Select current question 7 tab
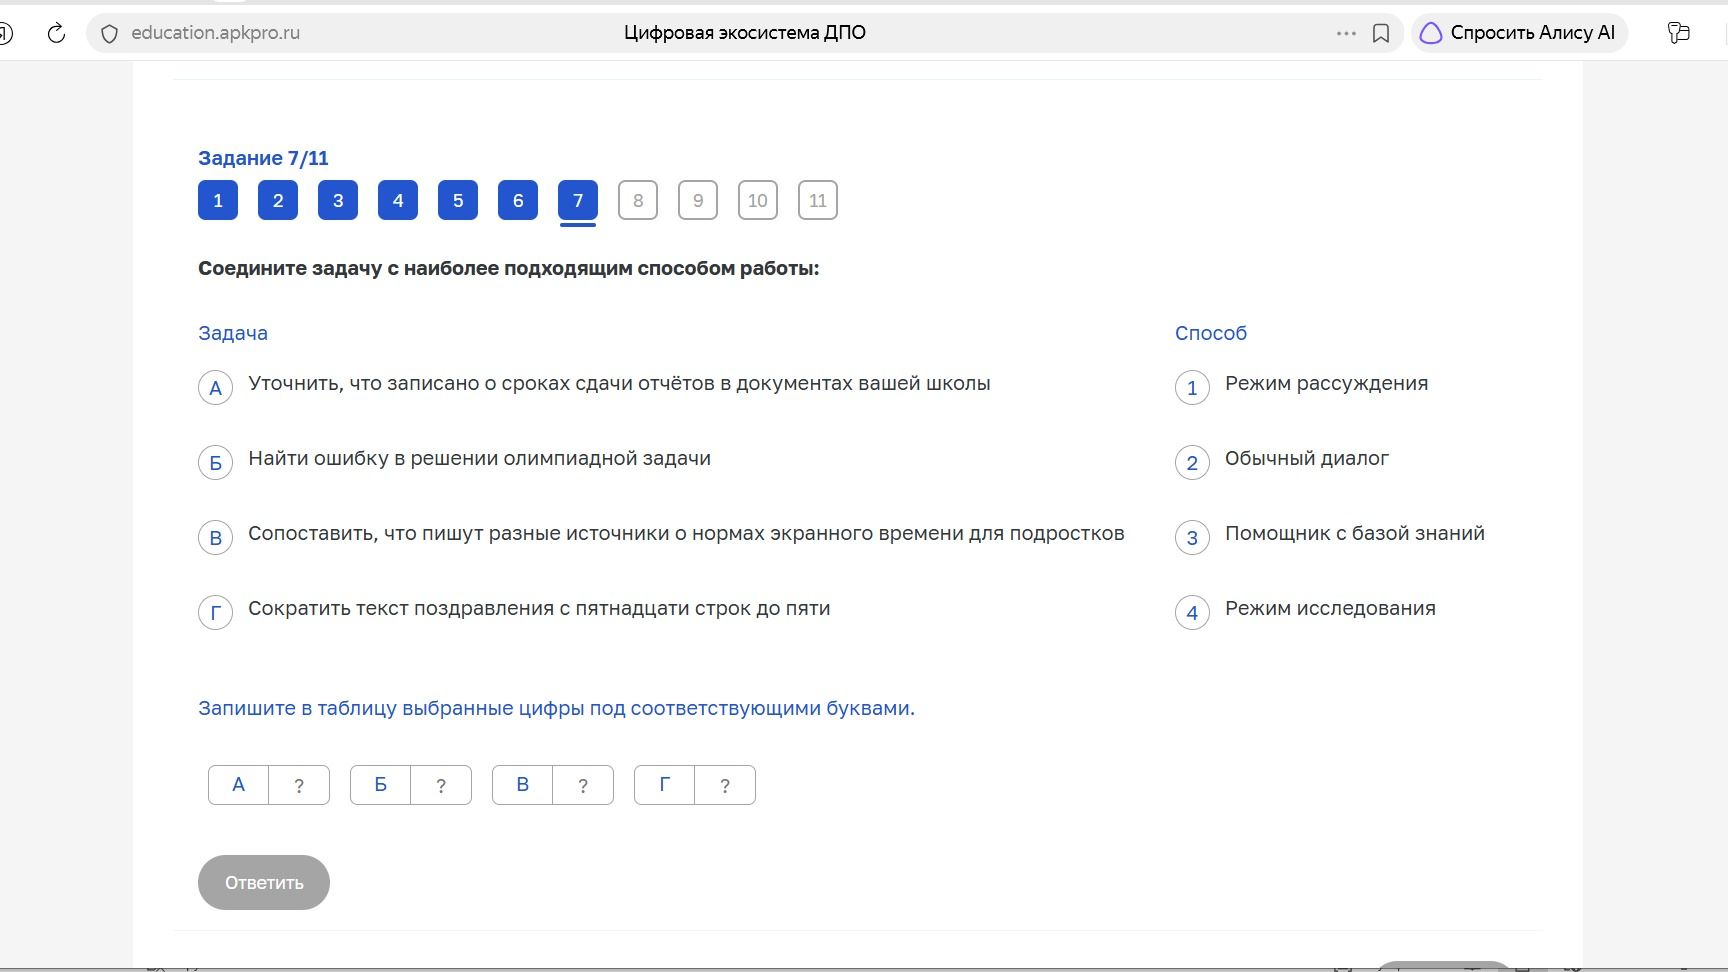 coord(578,200)
